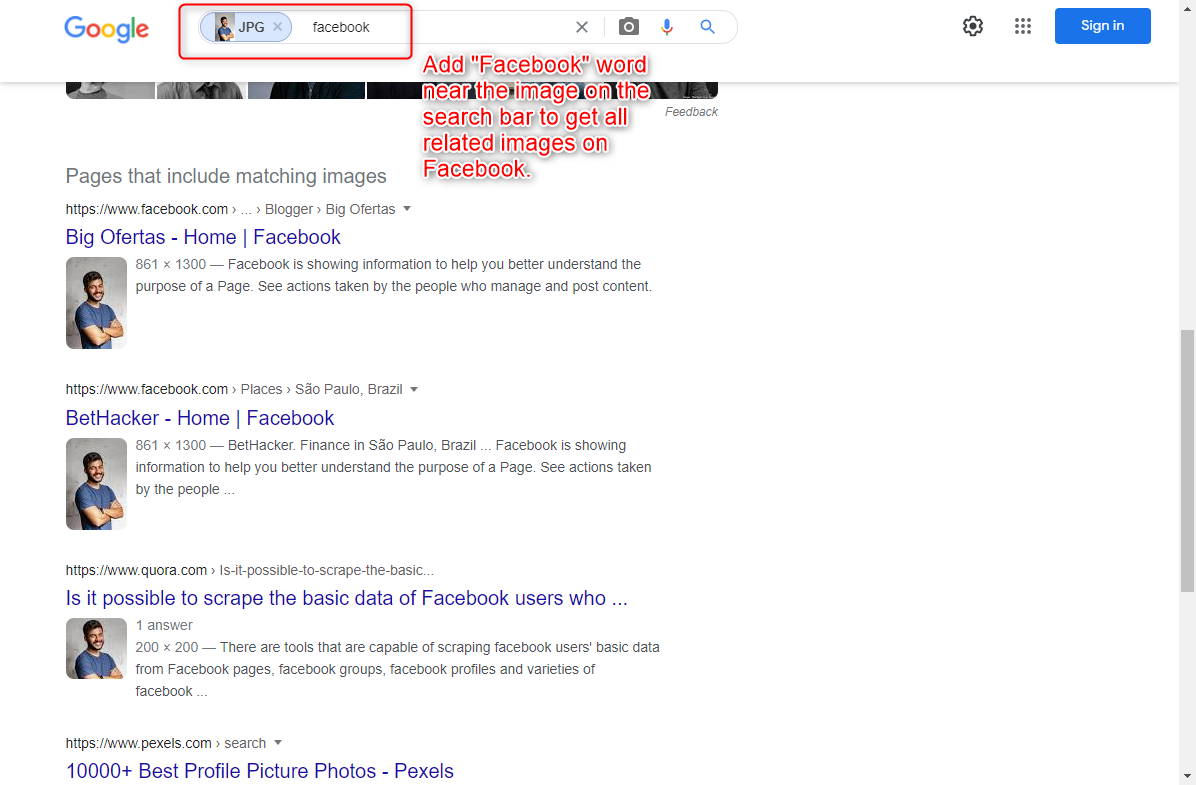Click the https://www.pexels.com URL text
This screenshot has height=785, width=1196.
[138, 743]
